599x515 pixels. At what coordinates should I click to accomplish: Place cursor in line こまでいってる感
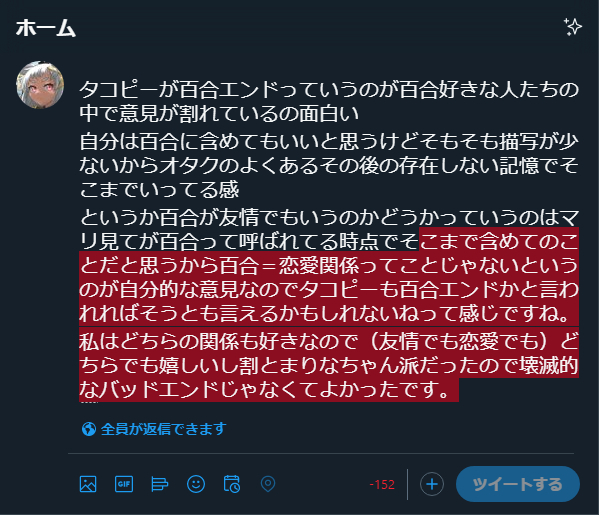point(159,189)
